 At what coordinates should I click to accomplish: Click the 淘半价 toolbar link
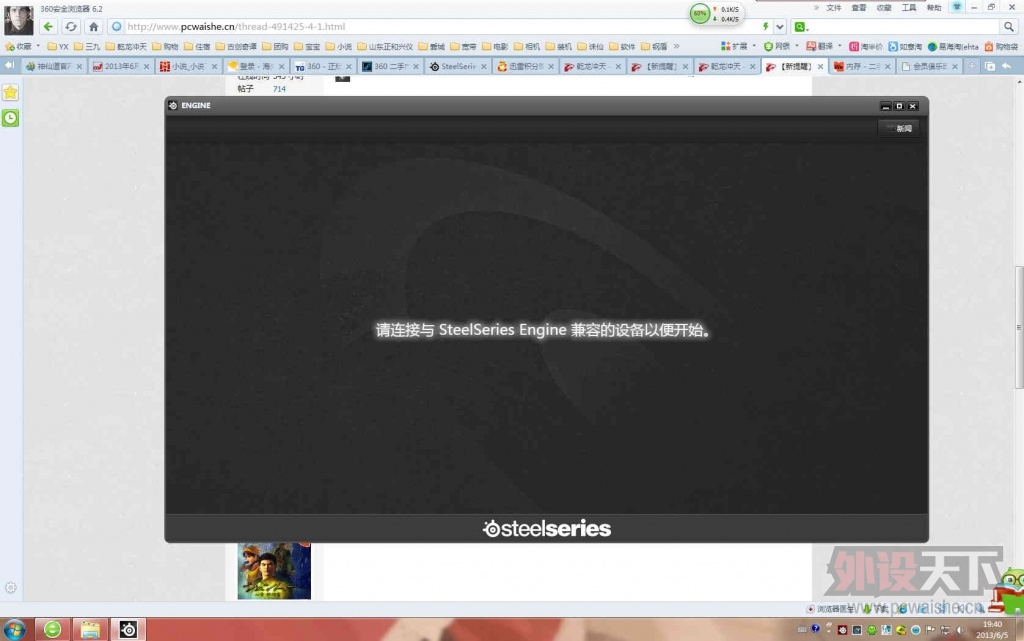[866, 46]
